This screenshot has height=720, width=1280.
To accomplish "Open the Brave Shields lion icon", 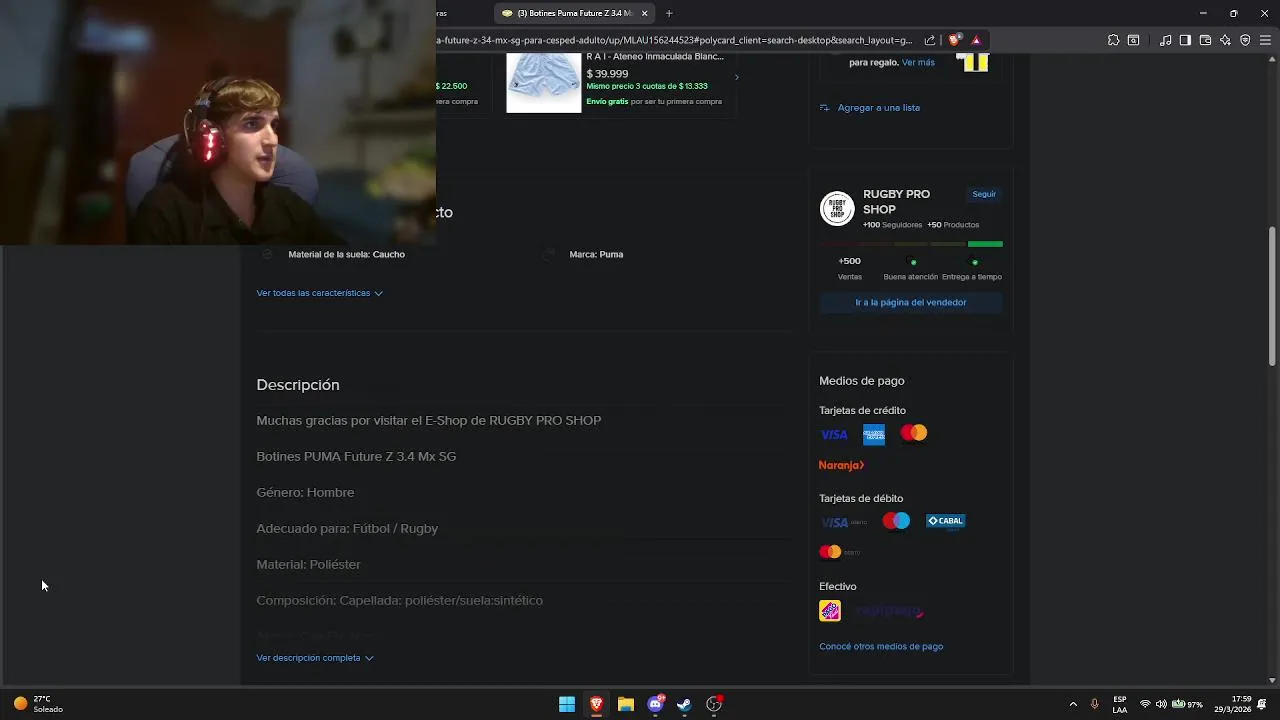I will click(x=955, y=40).
